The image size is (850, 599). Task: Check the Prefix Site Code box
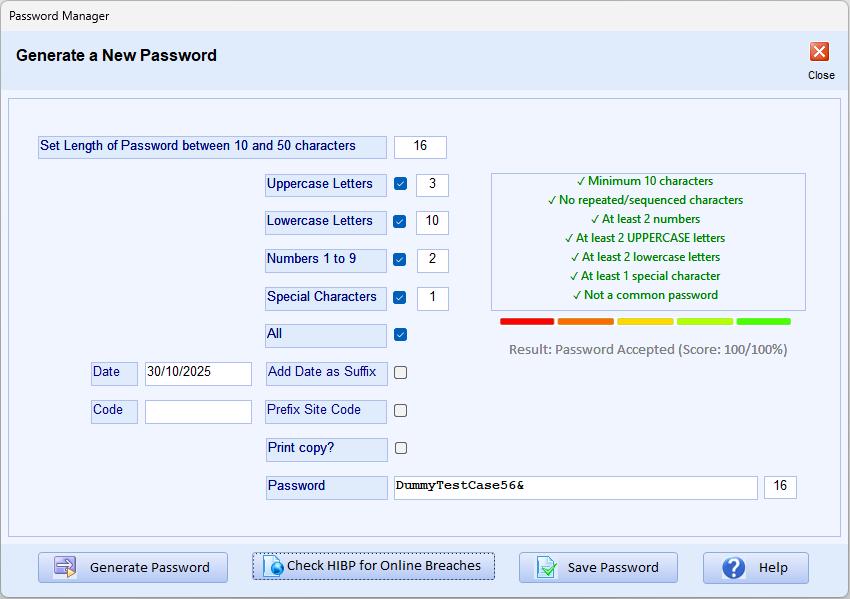(x=398, y=410)
